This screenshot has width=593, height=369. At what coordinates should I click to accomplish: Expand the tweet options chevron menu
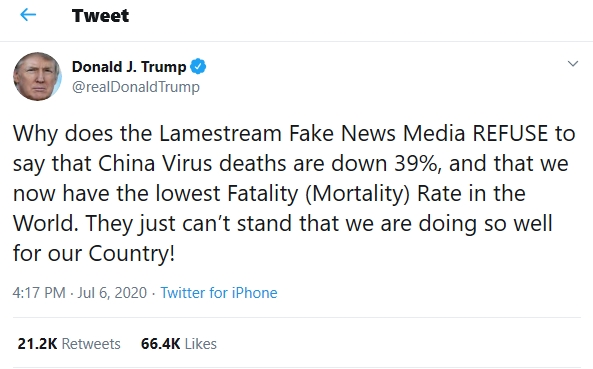pos(573,64)
